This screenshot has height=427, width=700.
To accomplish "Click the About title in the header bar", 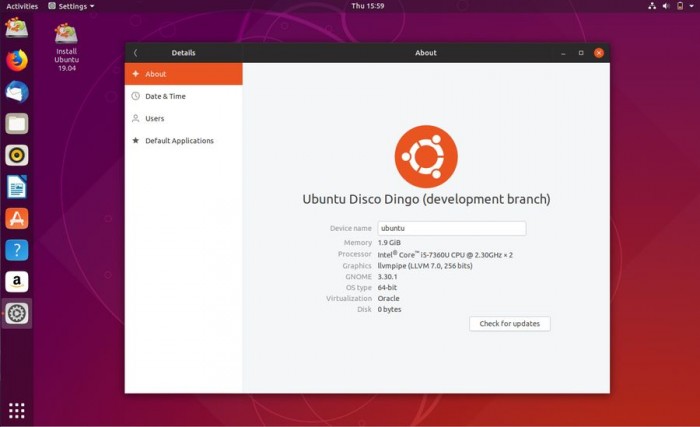I will [x=426, y=53].
